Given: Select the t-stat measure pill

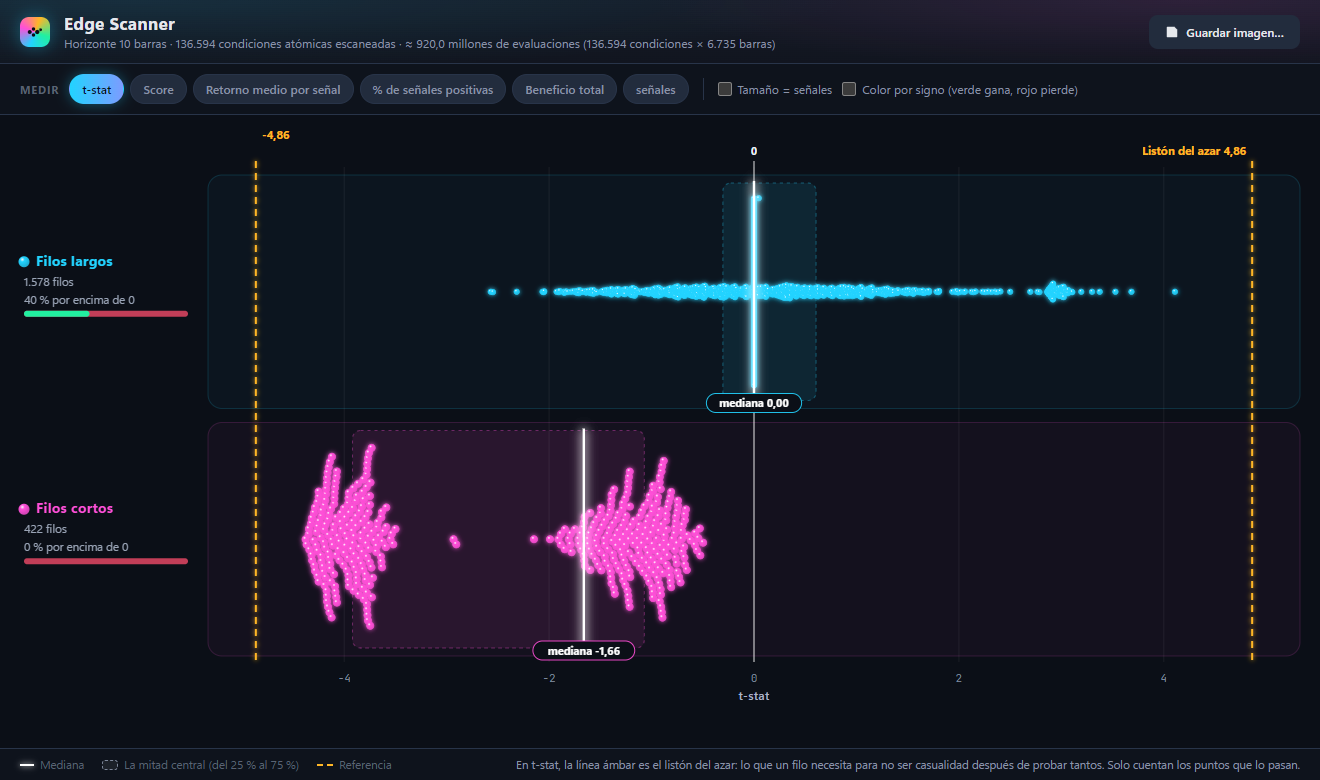Looking at the screenshot, I should tap(97, 89).
